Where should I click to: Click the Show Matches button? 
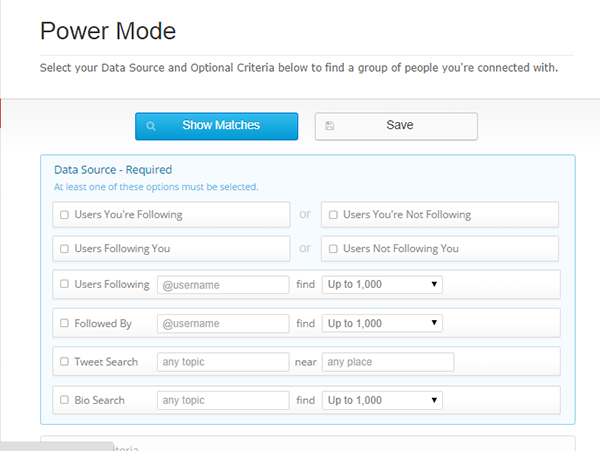pos(217,126)
